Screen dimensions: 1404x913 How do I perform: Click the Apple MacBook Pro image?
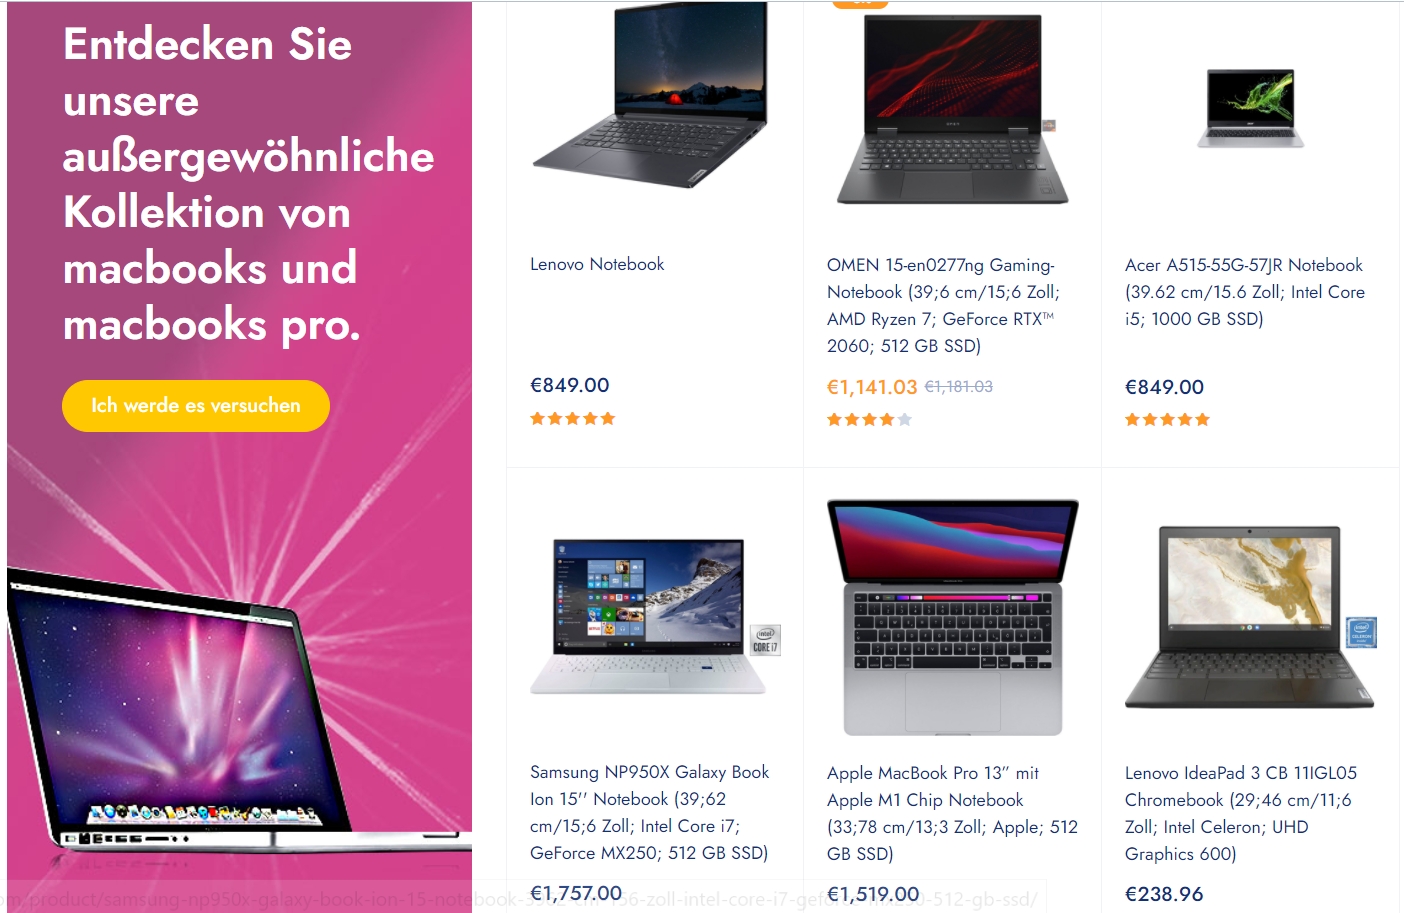(952, 617)
